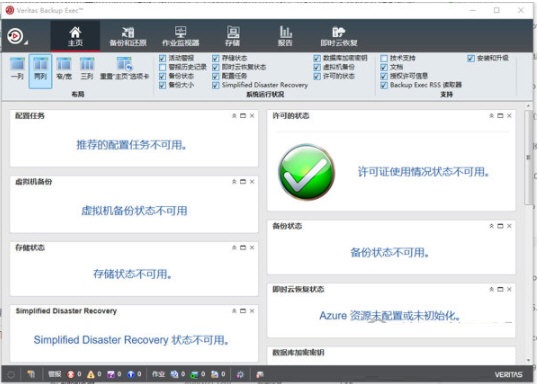Close the Simplified Disaster Recovery panel

coord(252,311)
